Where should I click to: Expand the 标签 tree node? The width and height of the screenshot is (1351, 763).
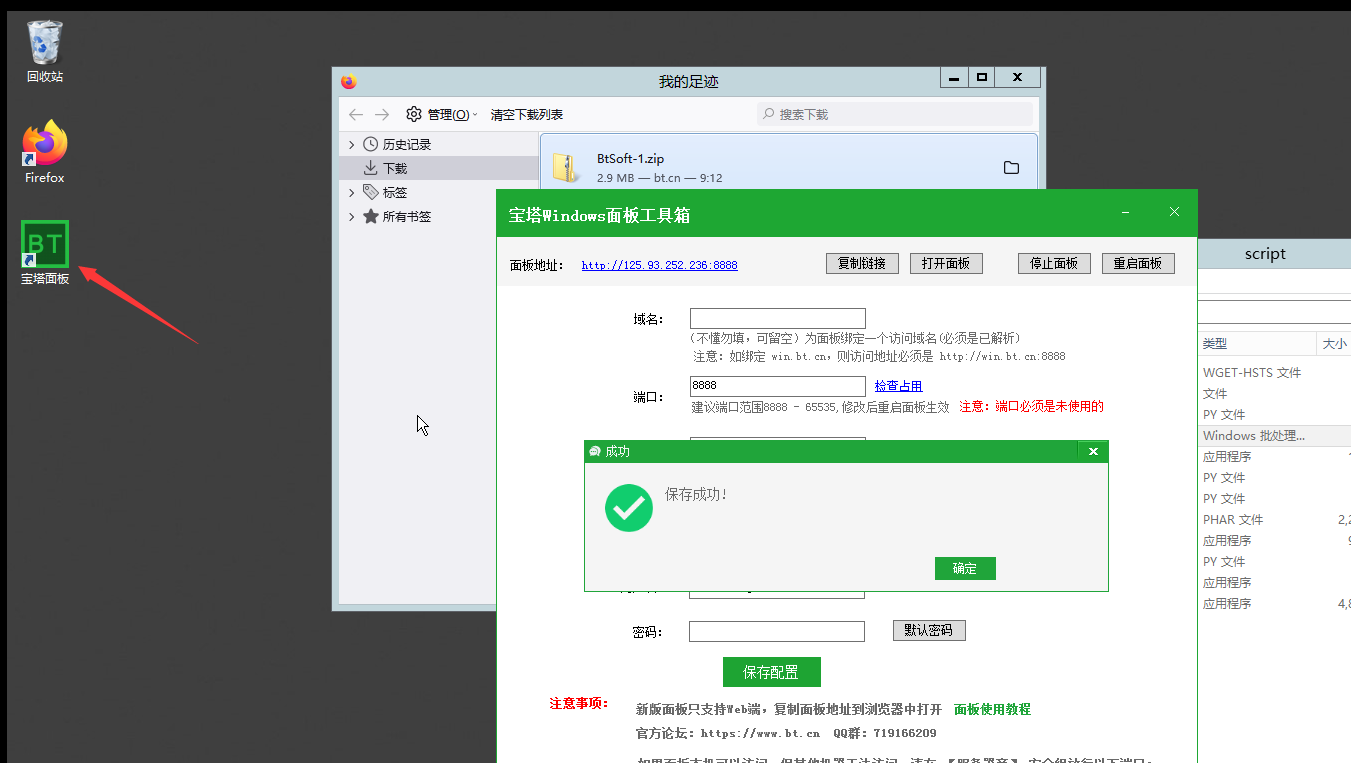[351, 192]
